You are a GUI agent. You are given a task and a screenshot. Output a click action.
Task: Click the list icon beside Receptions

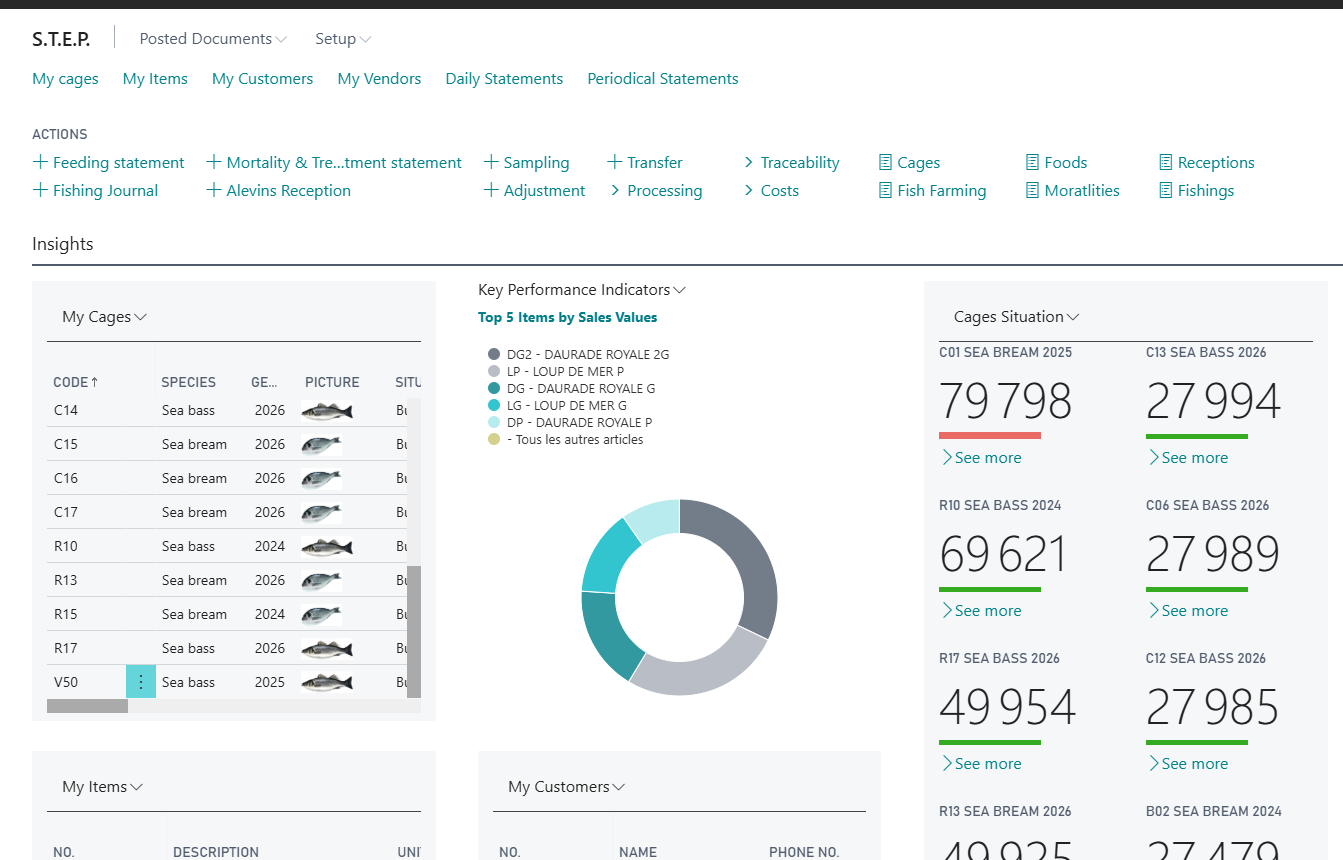point(1166,162)
